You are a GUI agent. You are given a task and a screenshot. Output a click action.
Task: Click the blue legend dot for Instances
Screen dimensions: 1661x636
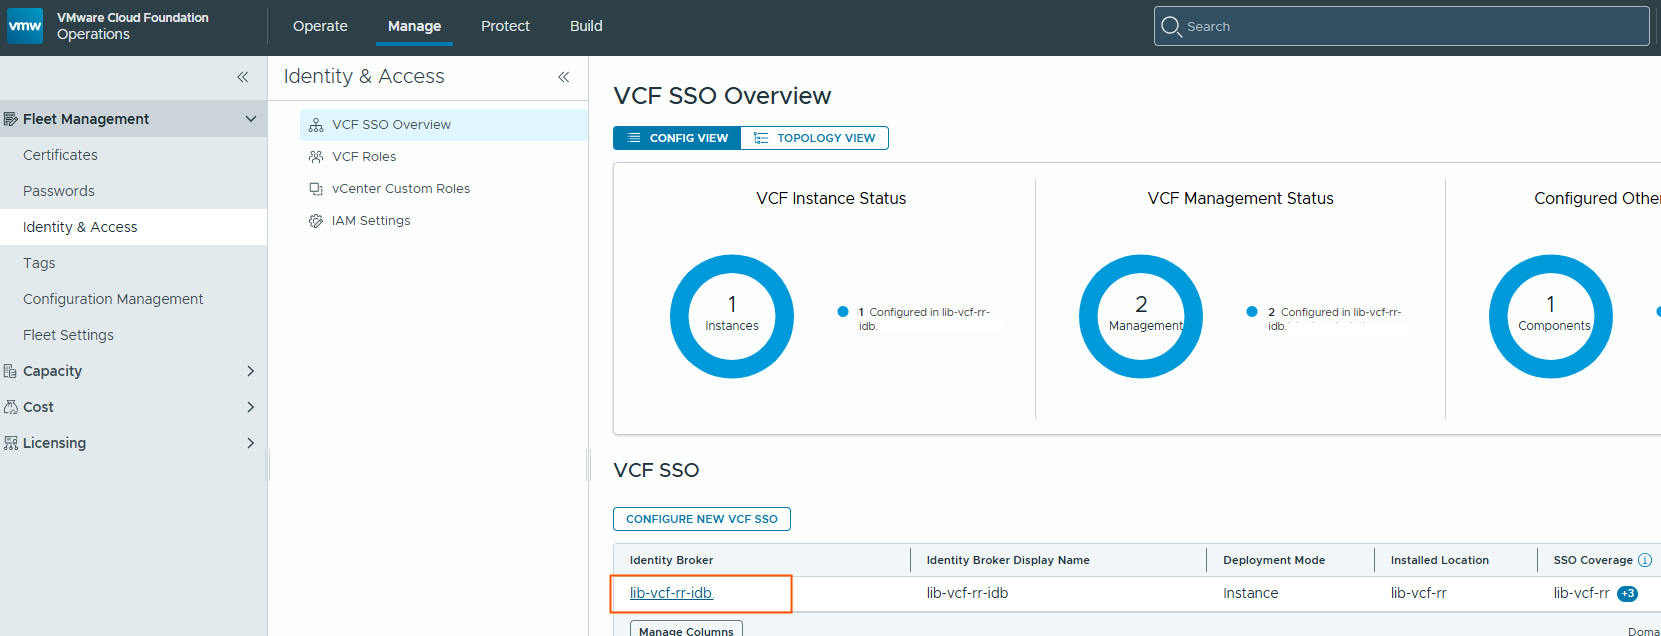tap(843, 312)
